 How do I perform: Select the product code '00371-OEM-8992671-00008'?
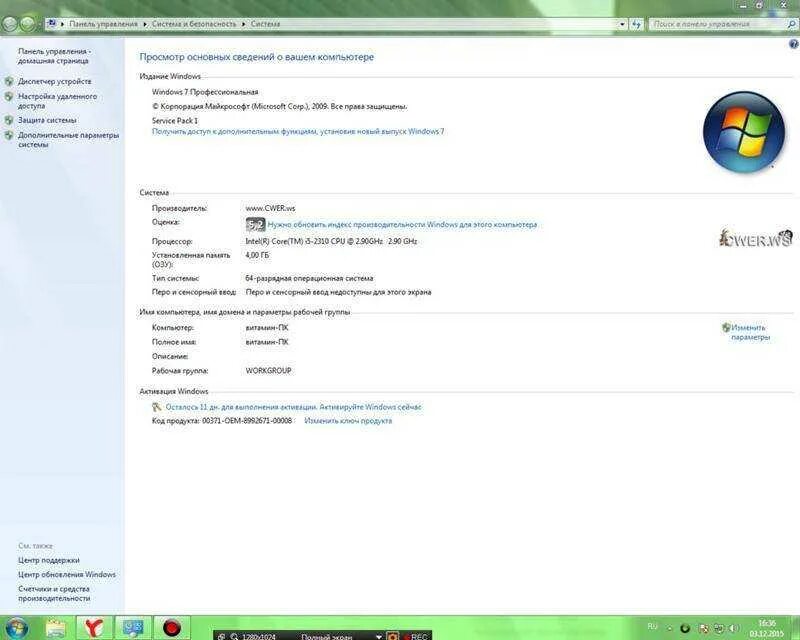(247, 421)
